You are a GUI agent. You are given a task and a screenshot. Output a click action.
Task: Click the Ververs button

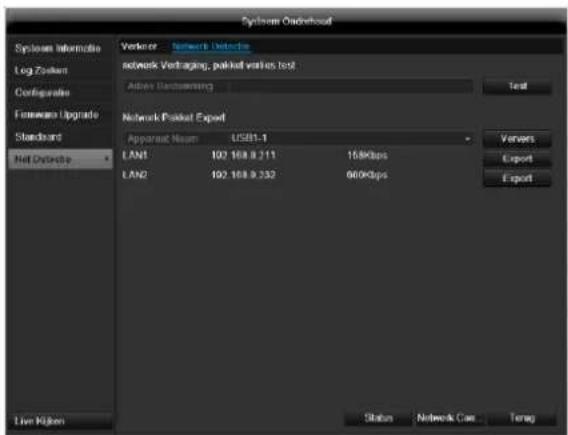(x=517, y=139)
